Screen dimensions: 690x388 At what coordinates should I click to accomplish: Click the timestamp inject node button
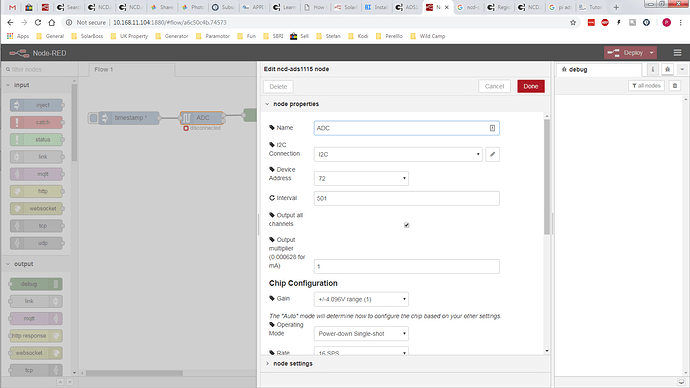(x=93, y=118)
